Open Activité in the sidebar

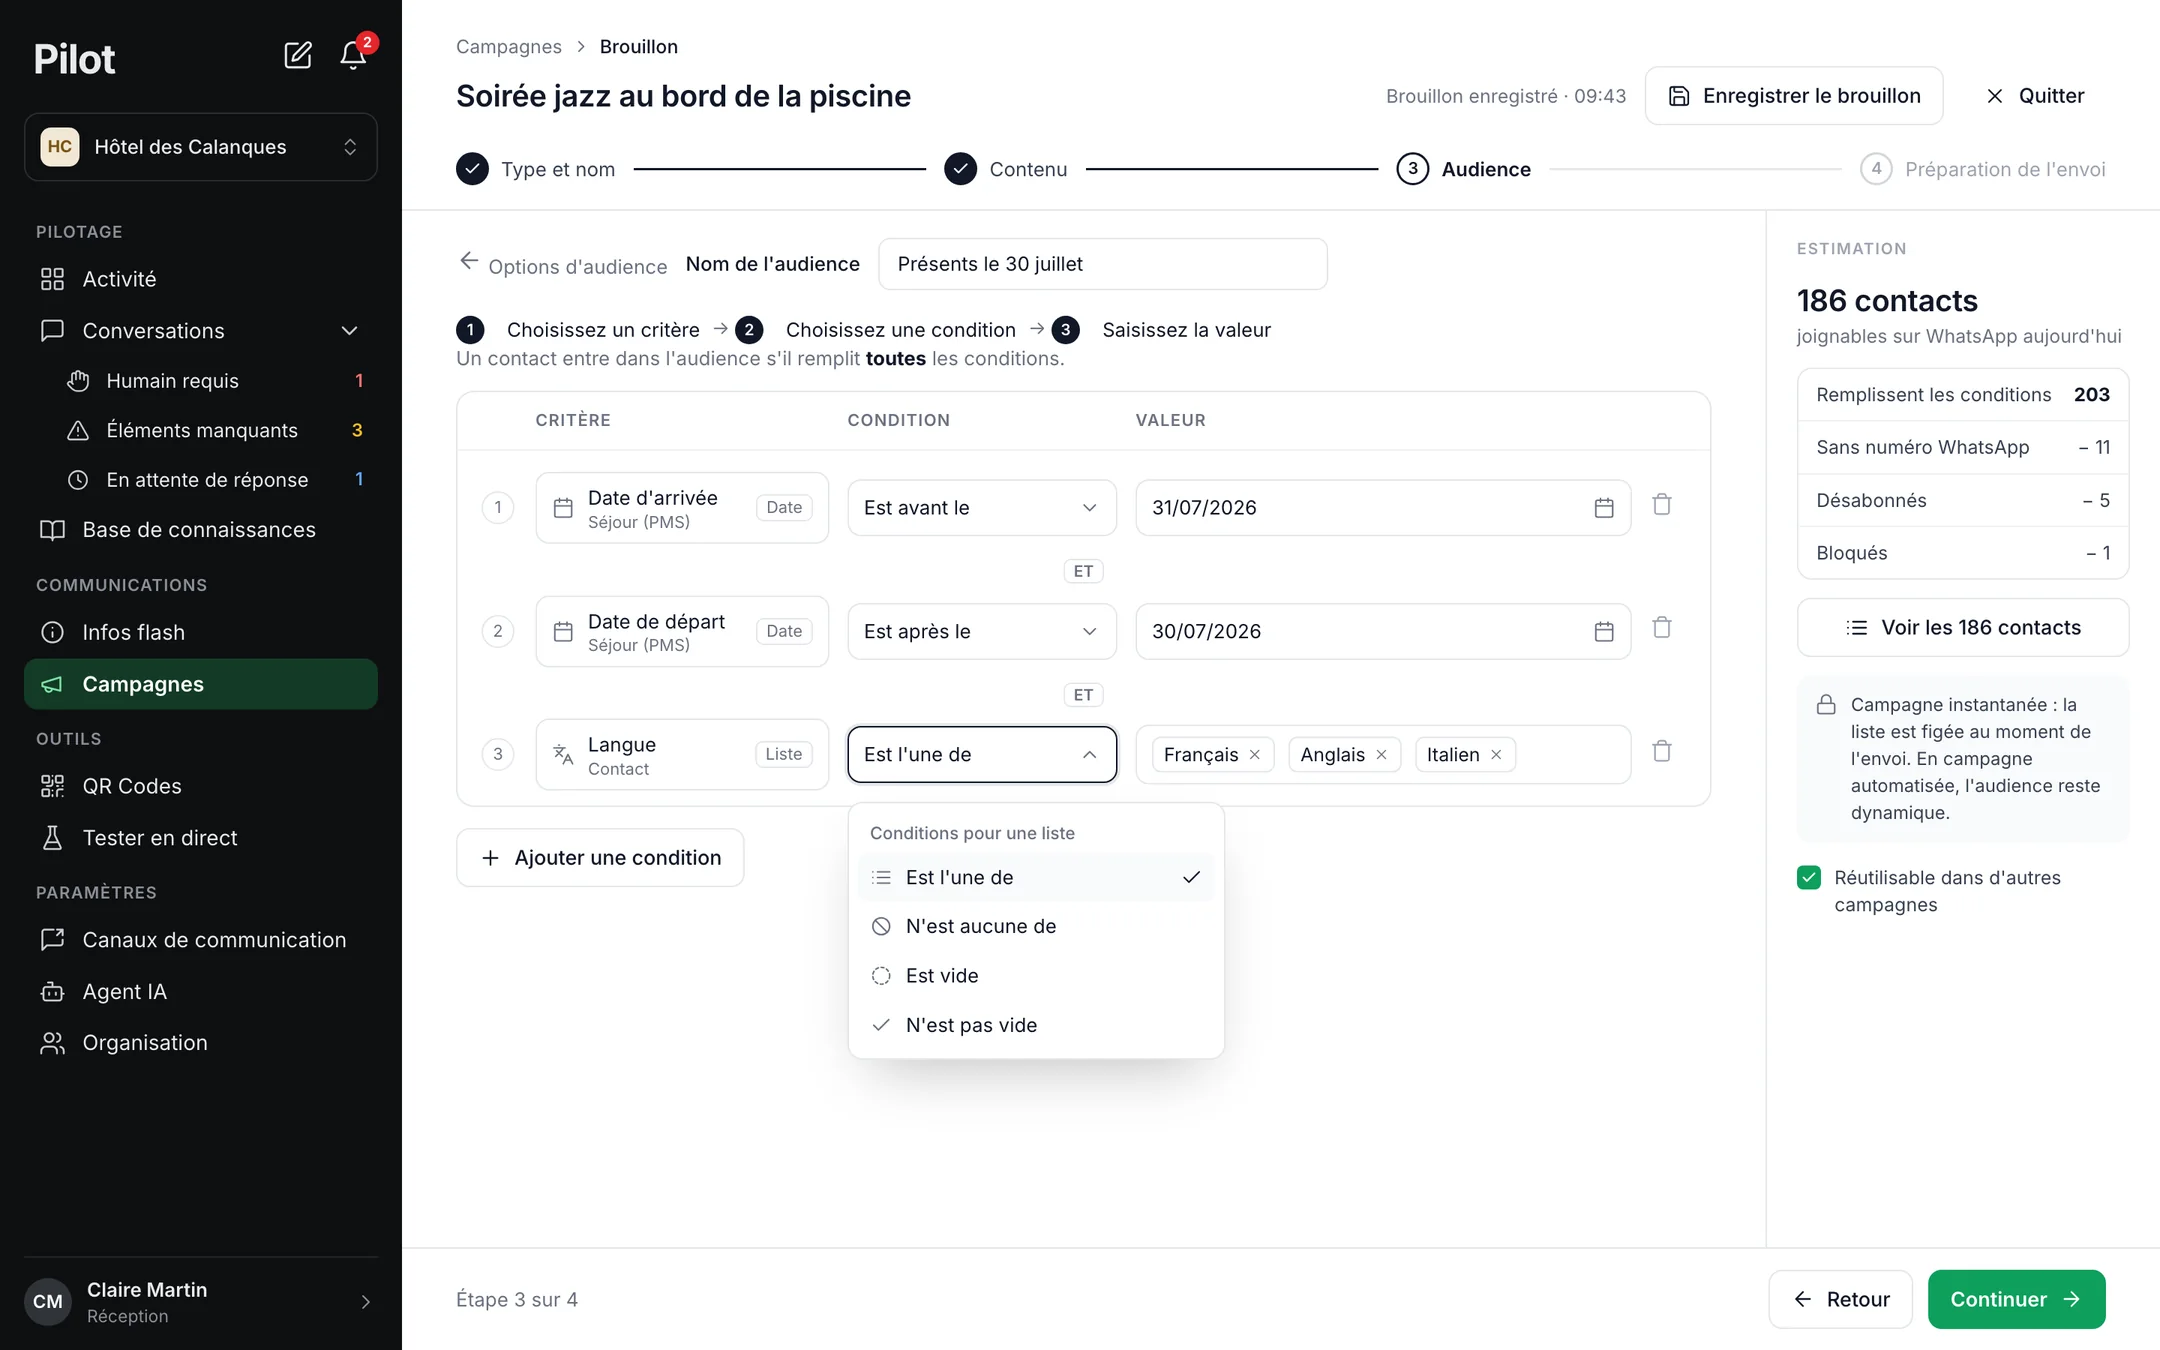click(200, 279)
